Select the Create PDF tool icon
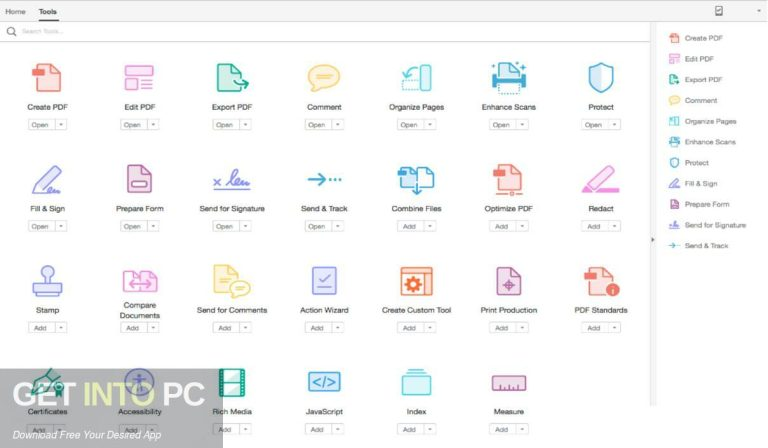768x448 pixels. coord(47,78)
